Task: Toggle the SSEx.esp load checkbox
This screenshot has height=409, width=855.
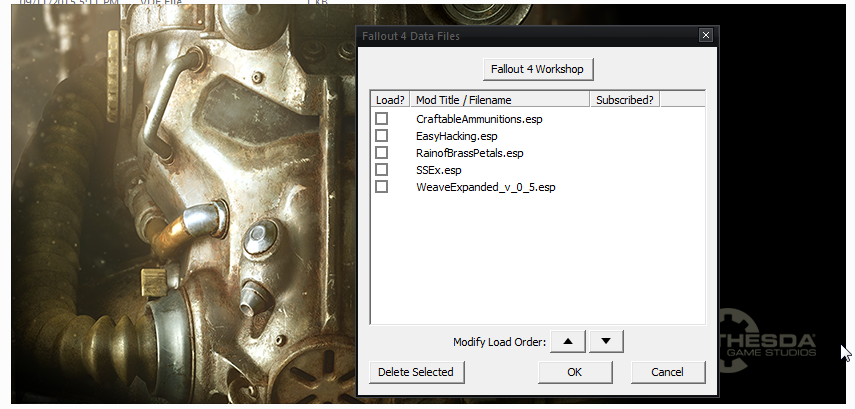Action: pyautogui.click(x=382, y=170)
